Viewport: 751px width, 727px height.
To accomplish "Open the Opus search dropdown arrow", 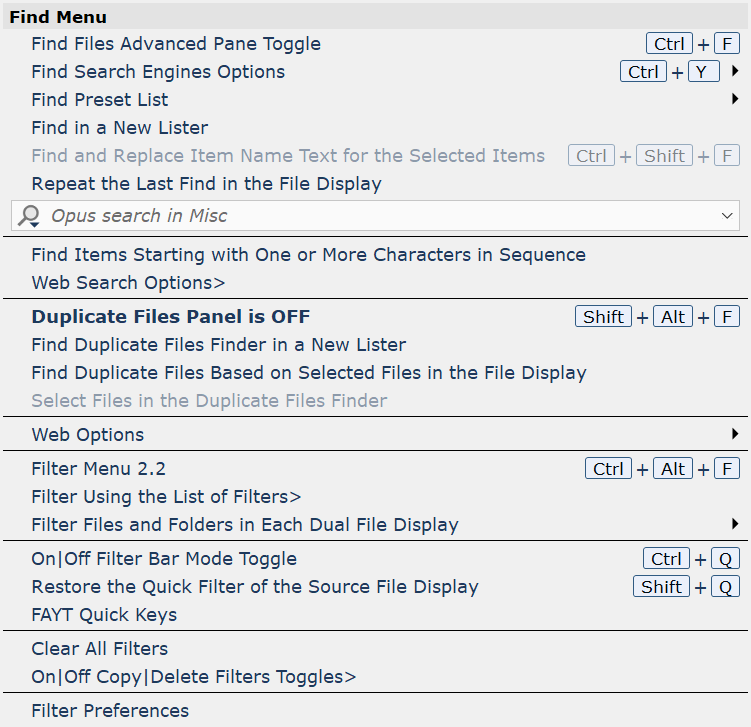I will (x=727, y=216).
